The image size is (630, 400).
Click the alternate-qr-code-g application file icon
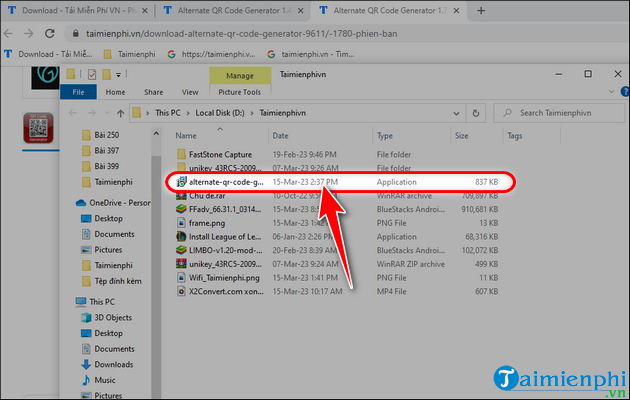point(180,183)
